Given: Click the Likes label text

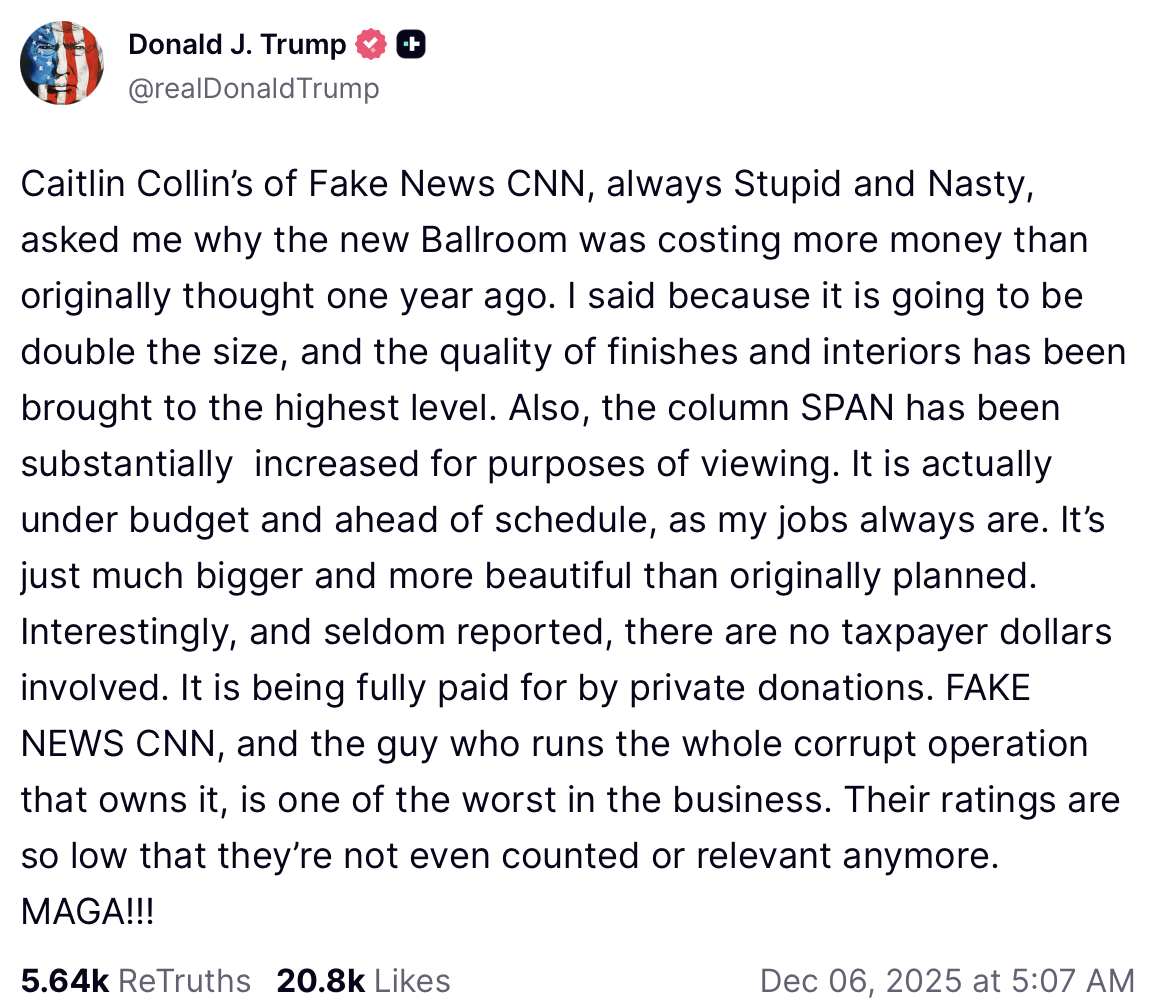Looking at the screenshot, I should pos(411,980).
